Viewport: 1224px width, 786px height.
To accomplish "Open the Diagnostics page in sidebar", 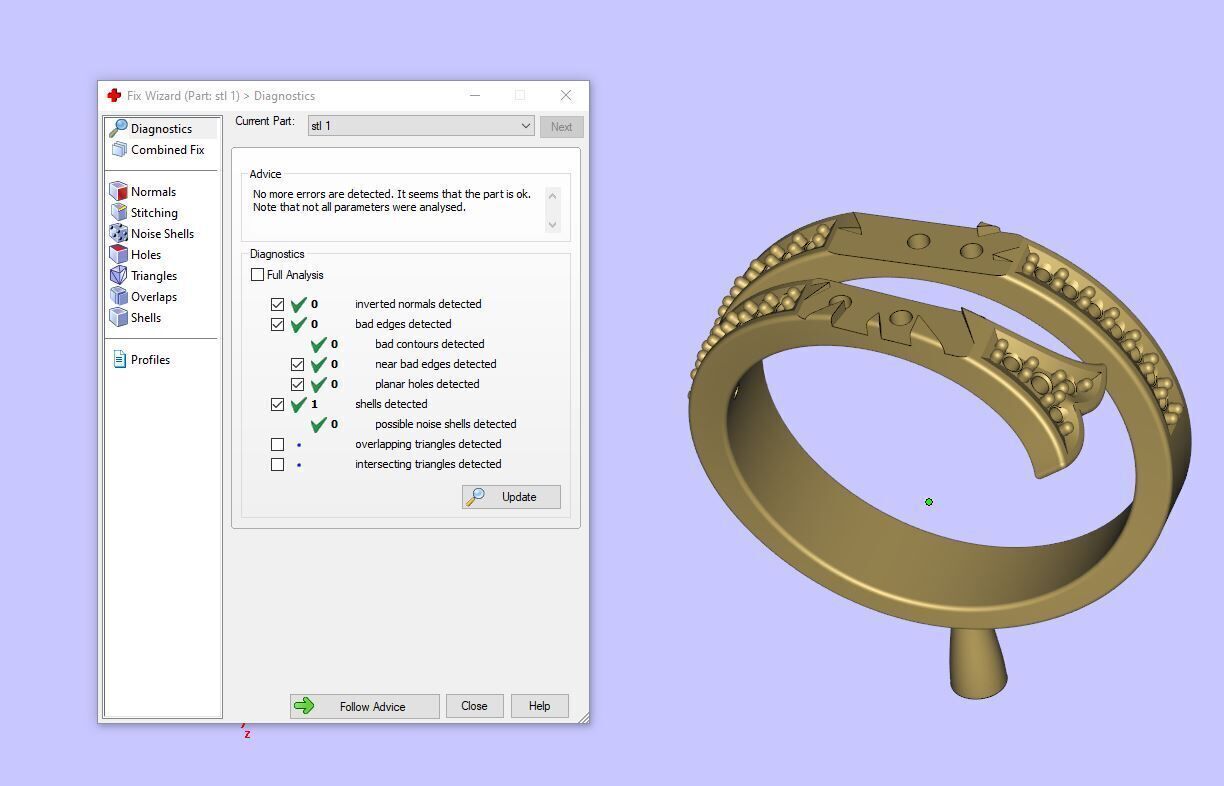I will (x=161, y=129).
